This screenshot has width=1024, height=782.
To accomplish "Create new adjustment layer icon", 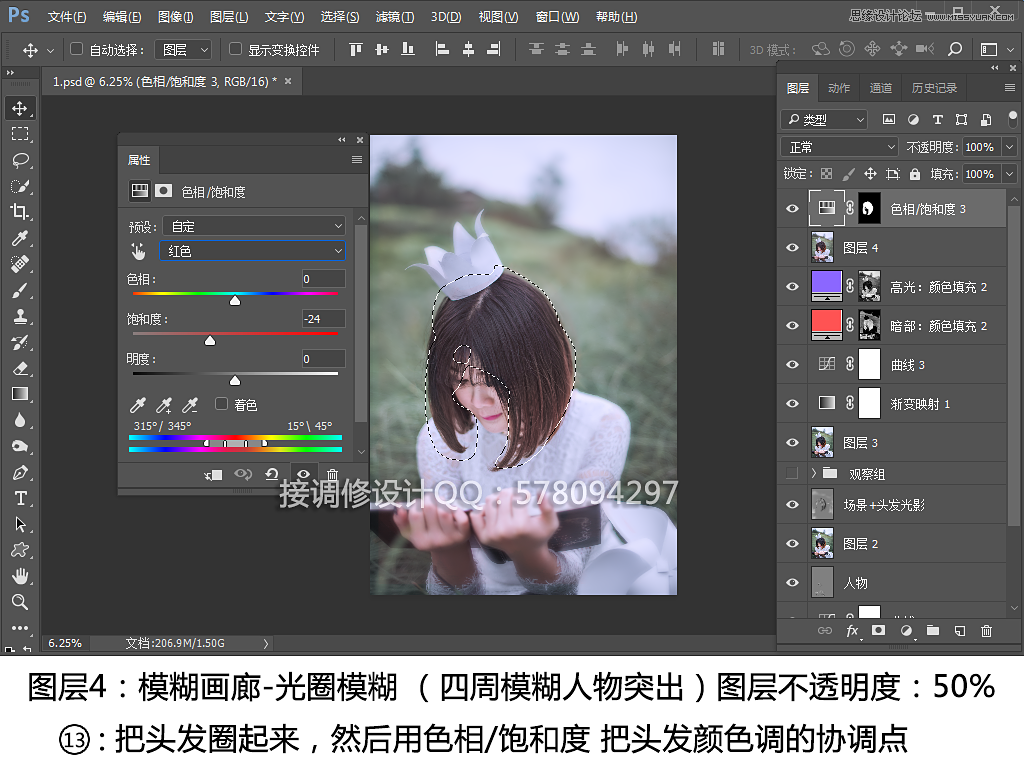I will pos(906,630).
